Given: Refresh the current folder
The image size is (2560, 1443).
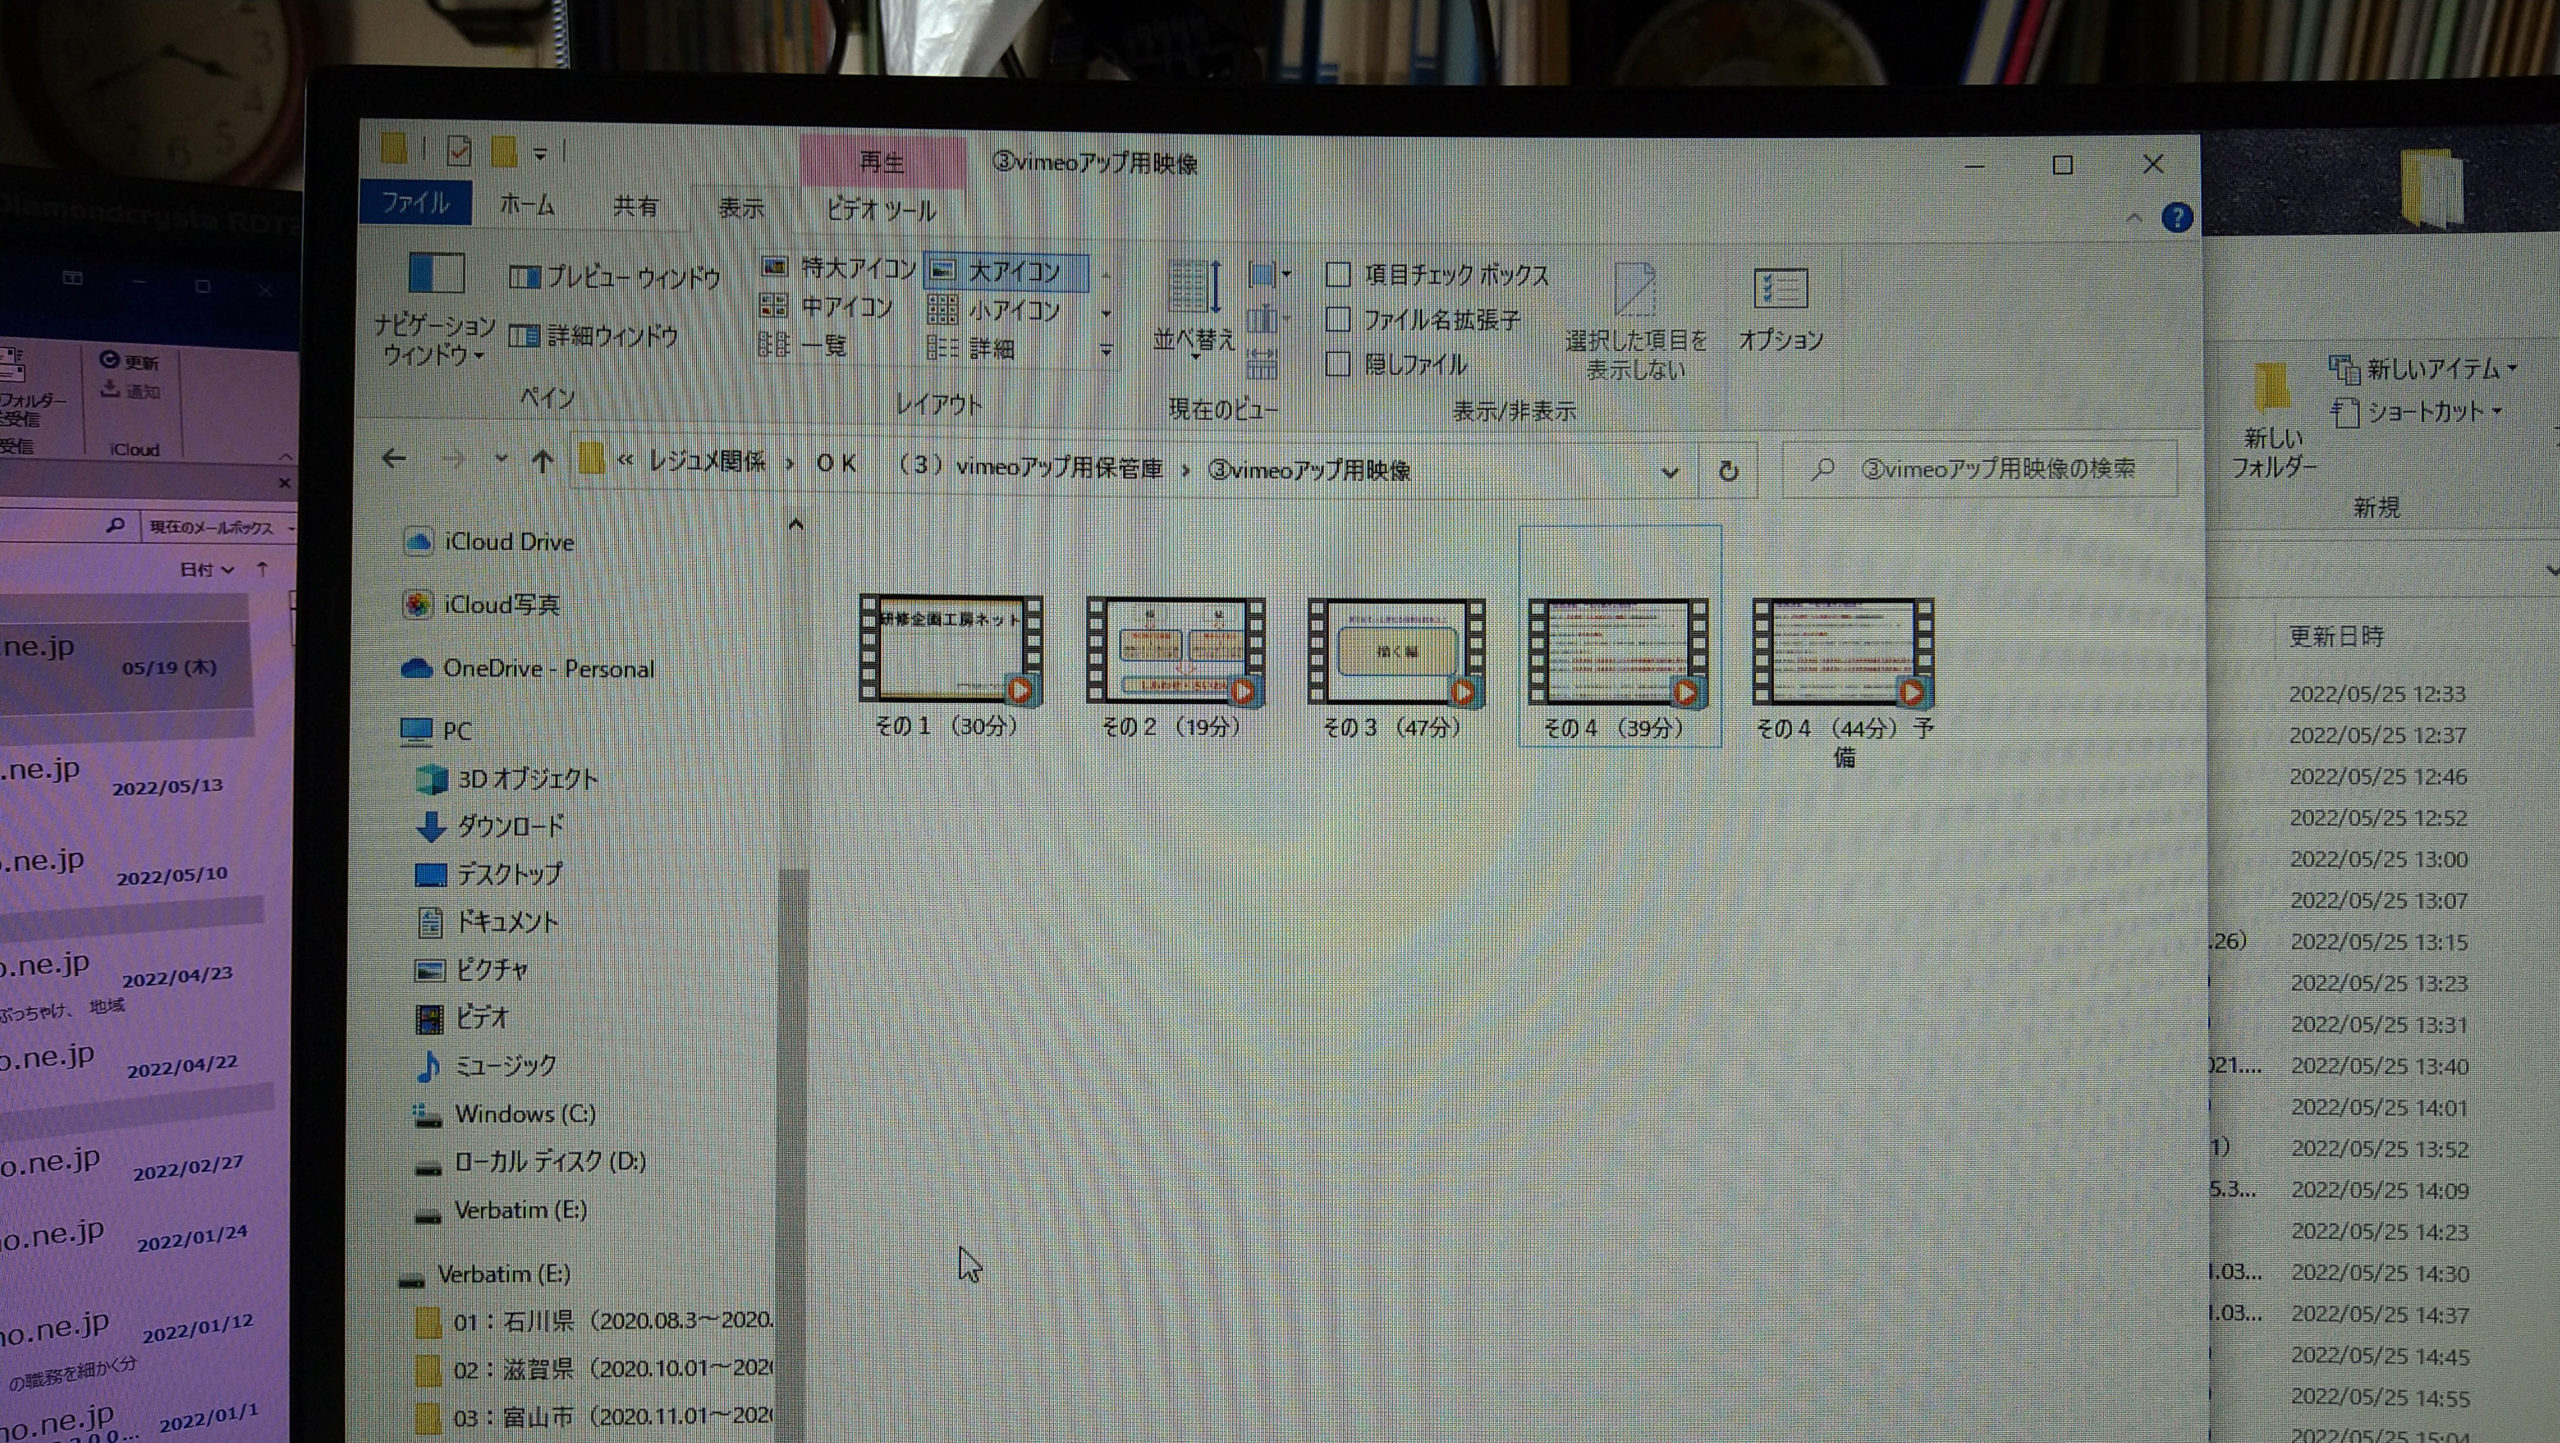Looking at the screenshot, I should [1728, 471].
